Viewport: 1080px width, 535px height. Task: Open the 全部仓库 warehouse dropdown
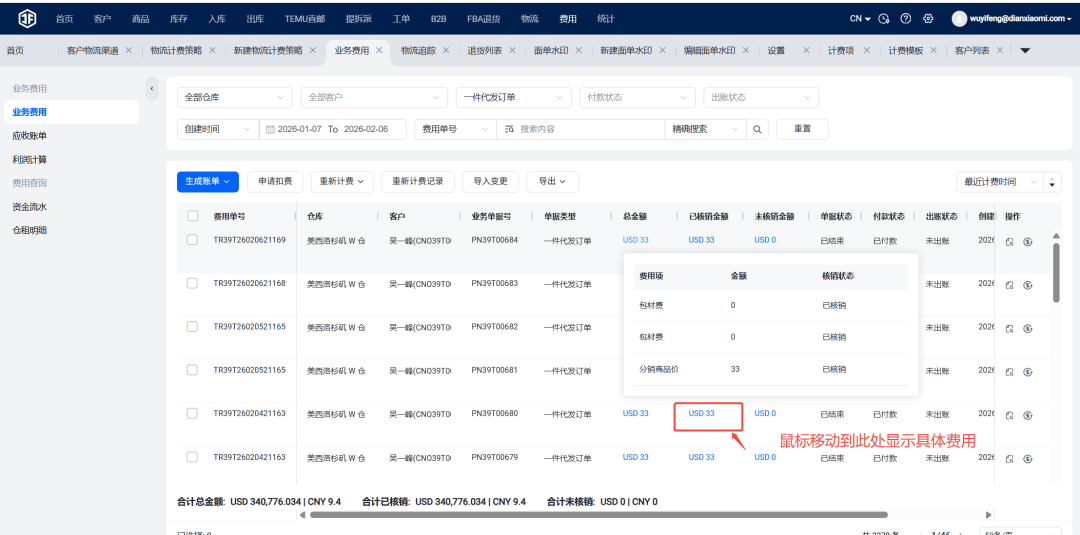(234, 98)
